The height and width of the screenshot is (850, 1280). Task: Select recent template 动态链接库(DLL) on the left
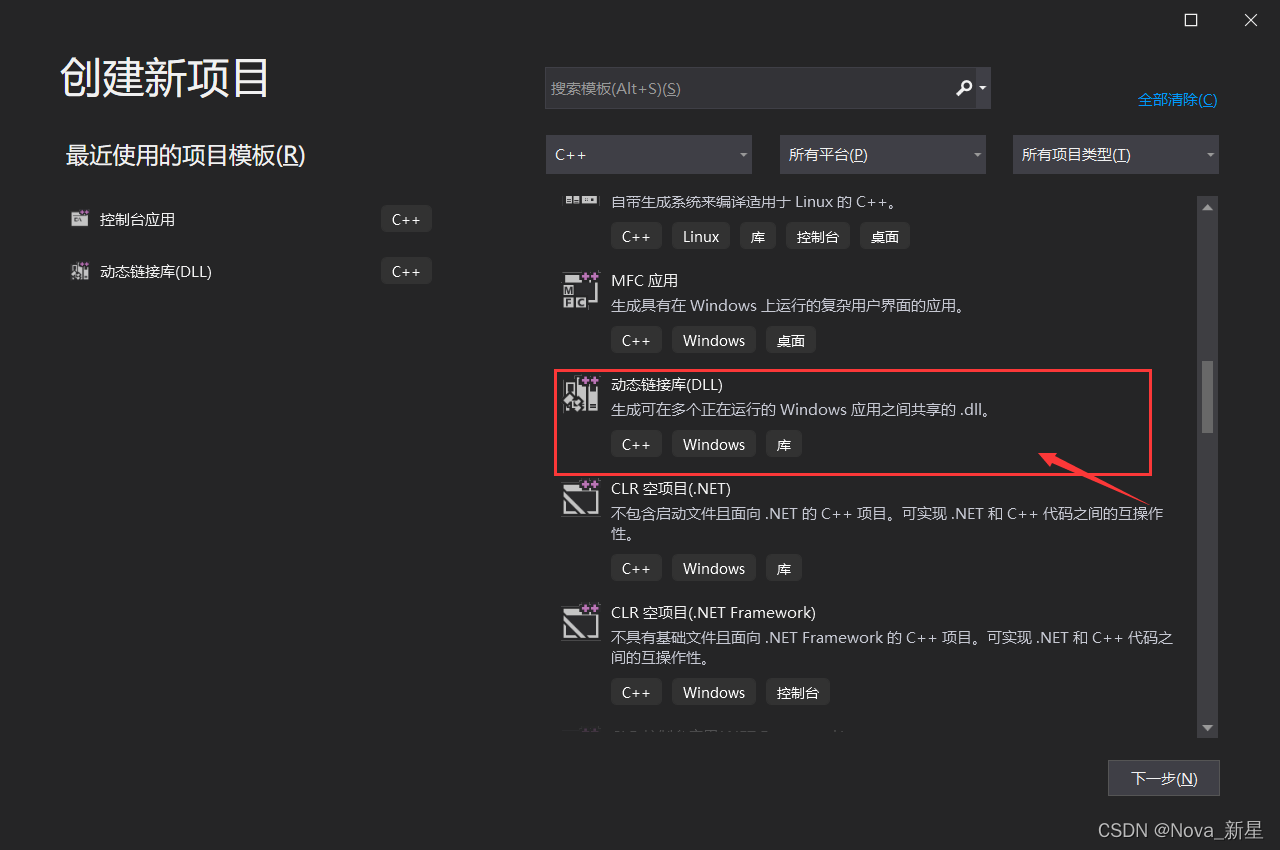coord(250,271)
